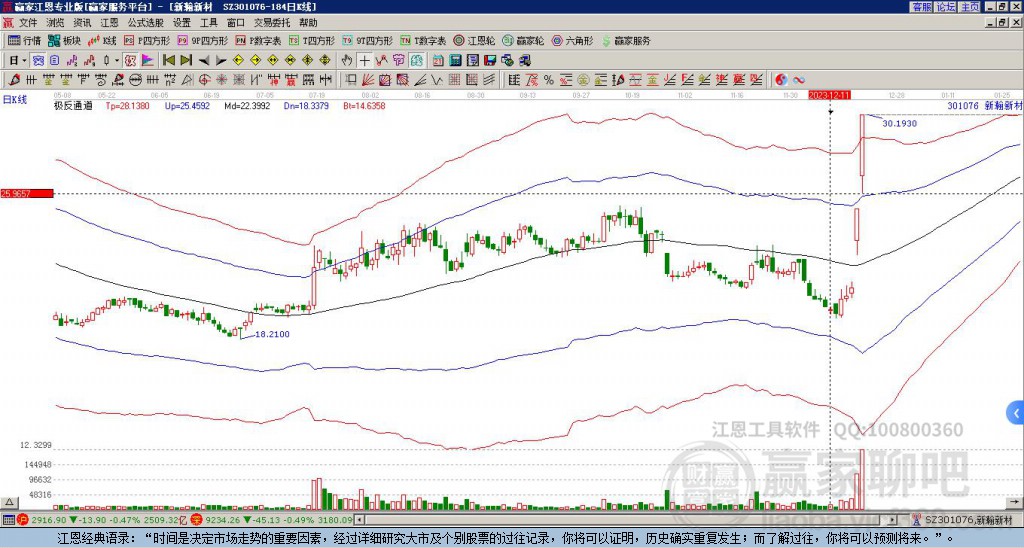Click the Tp=28.1380 value
Screen dimensions: 1024x548
click(x=127, y=105)
